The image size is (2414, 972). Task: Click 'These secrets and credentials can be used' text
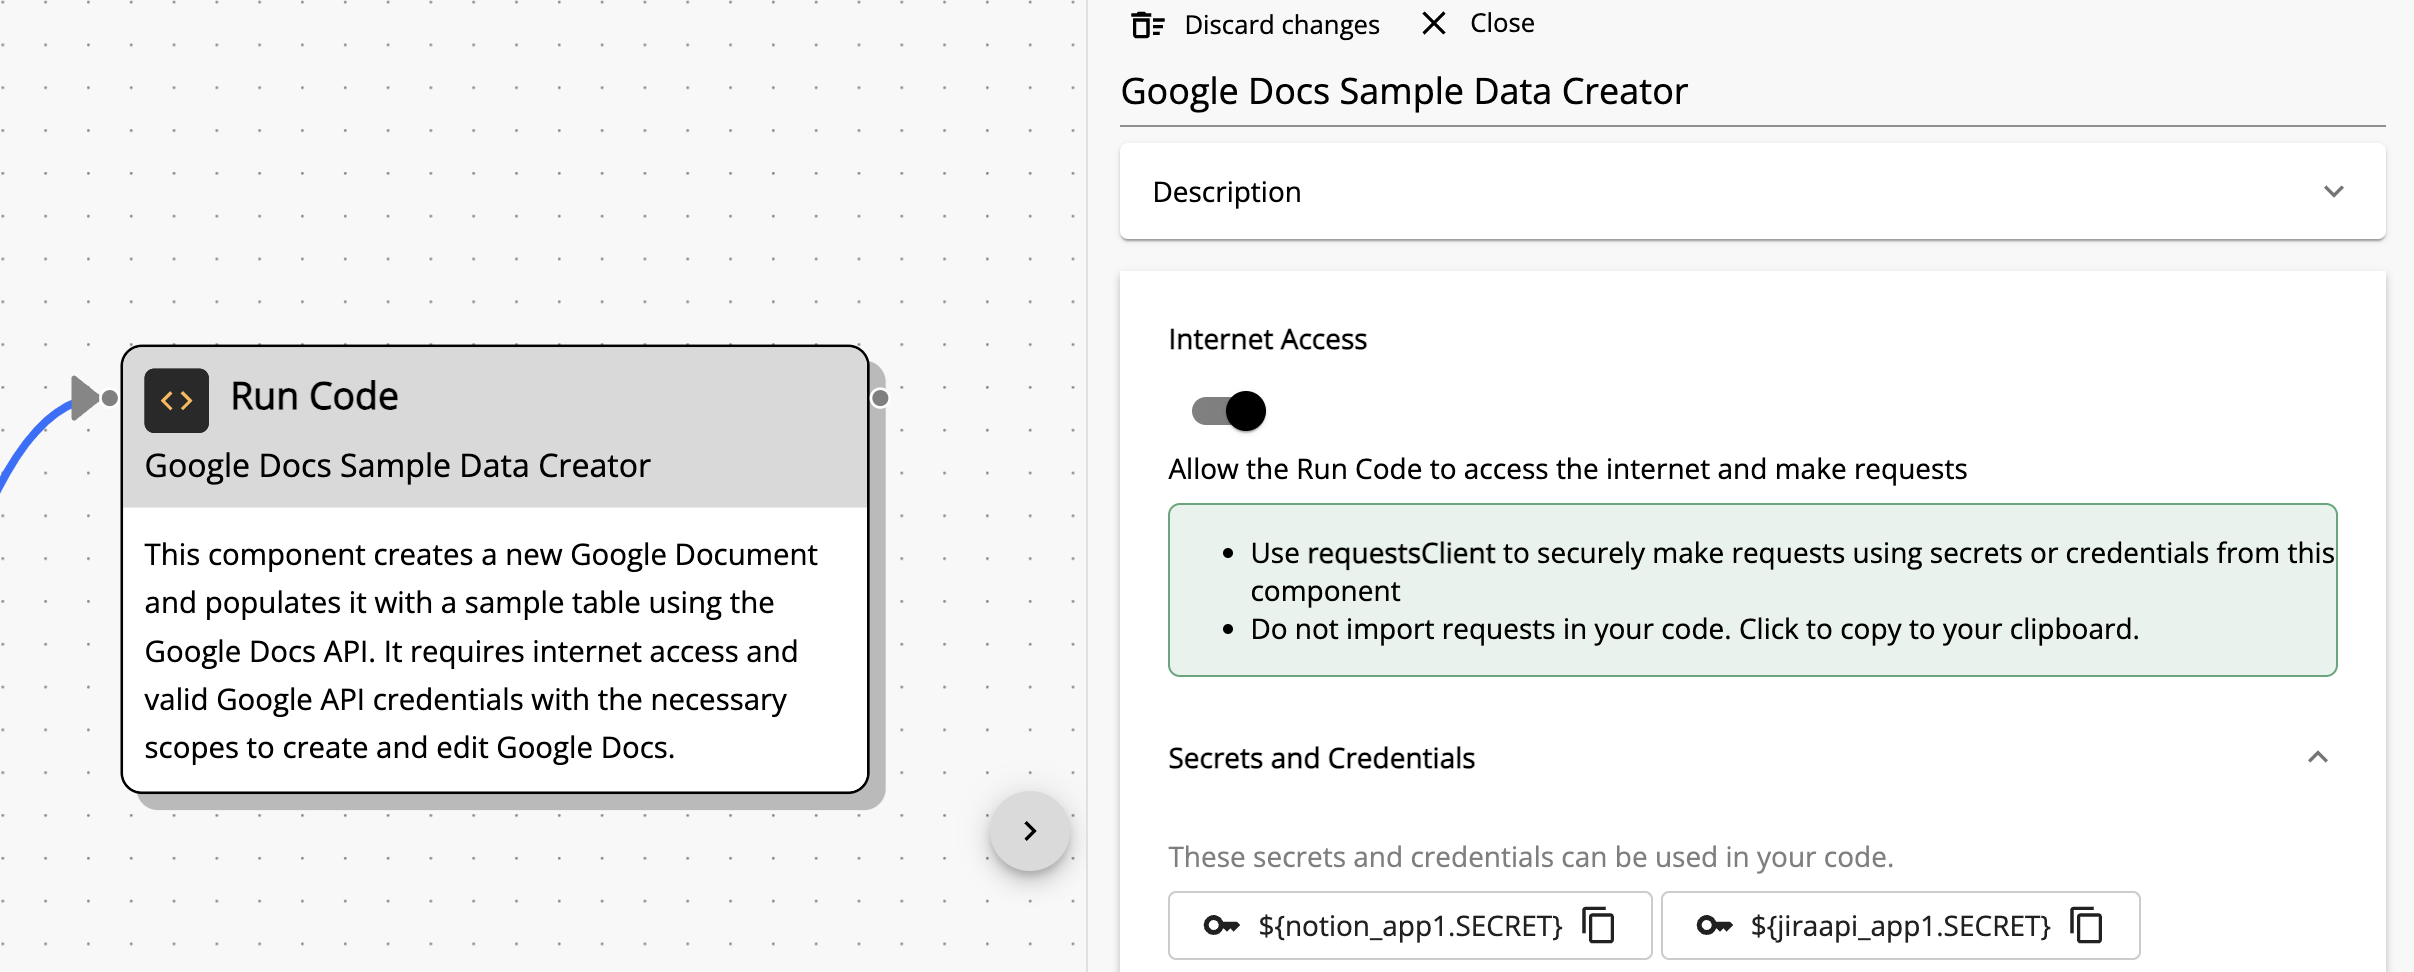click(1530, 857)
